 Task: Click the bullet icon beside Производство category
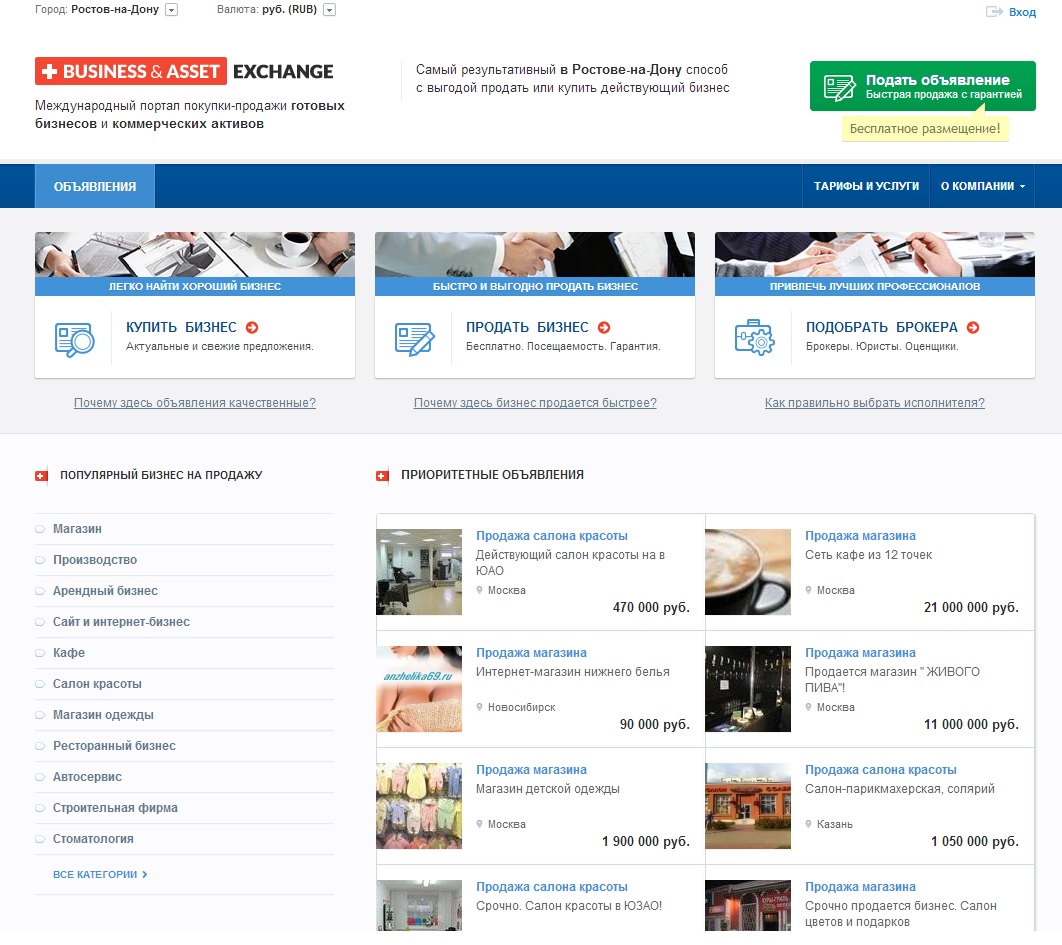click(x=41, y=560)
